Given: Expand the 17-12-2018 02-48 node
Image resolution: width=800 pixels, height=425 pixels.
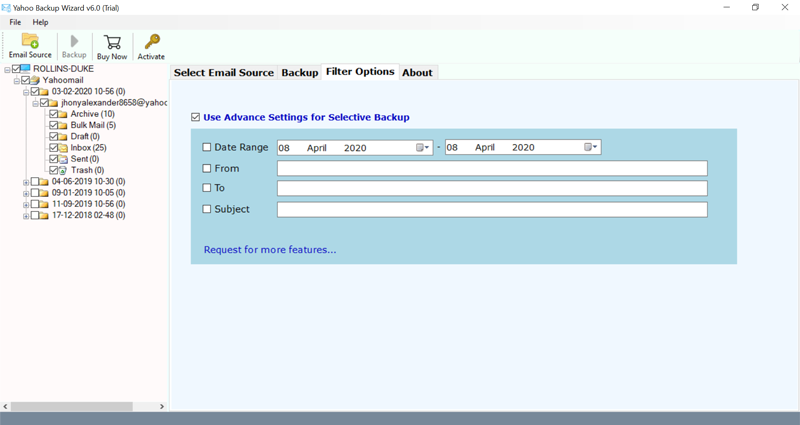Looking at the screenshot, I should point(26,215).
